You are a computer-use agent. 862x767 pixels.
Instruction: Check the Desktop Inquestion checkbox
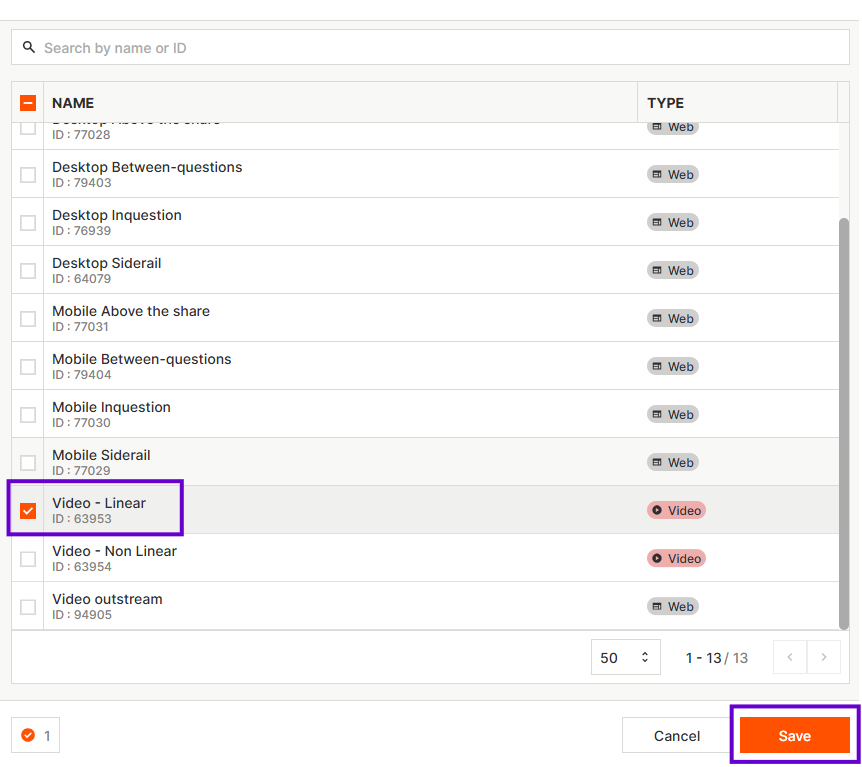[x=27, y=222]
